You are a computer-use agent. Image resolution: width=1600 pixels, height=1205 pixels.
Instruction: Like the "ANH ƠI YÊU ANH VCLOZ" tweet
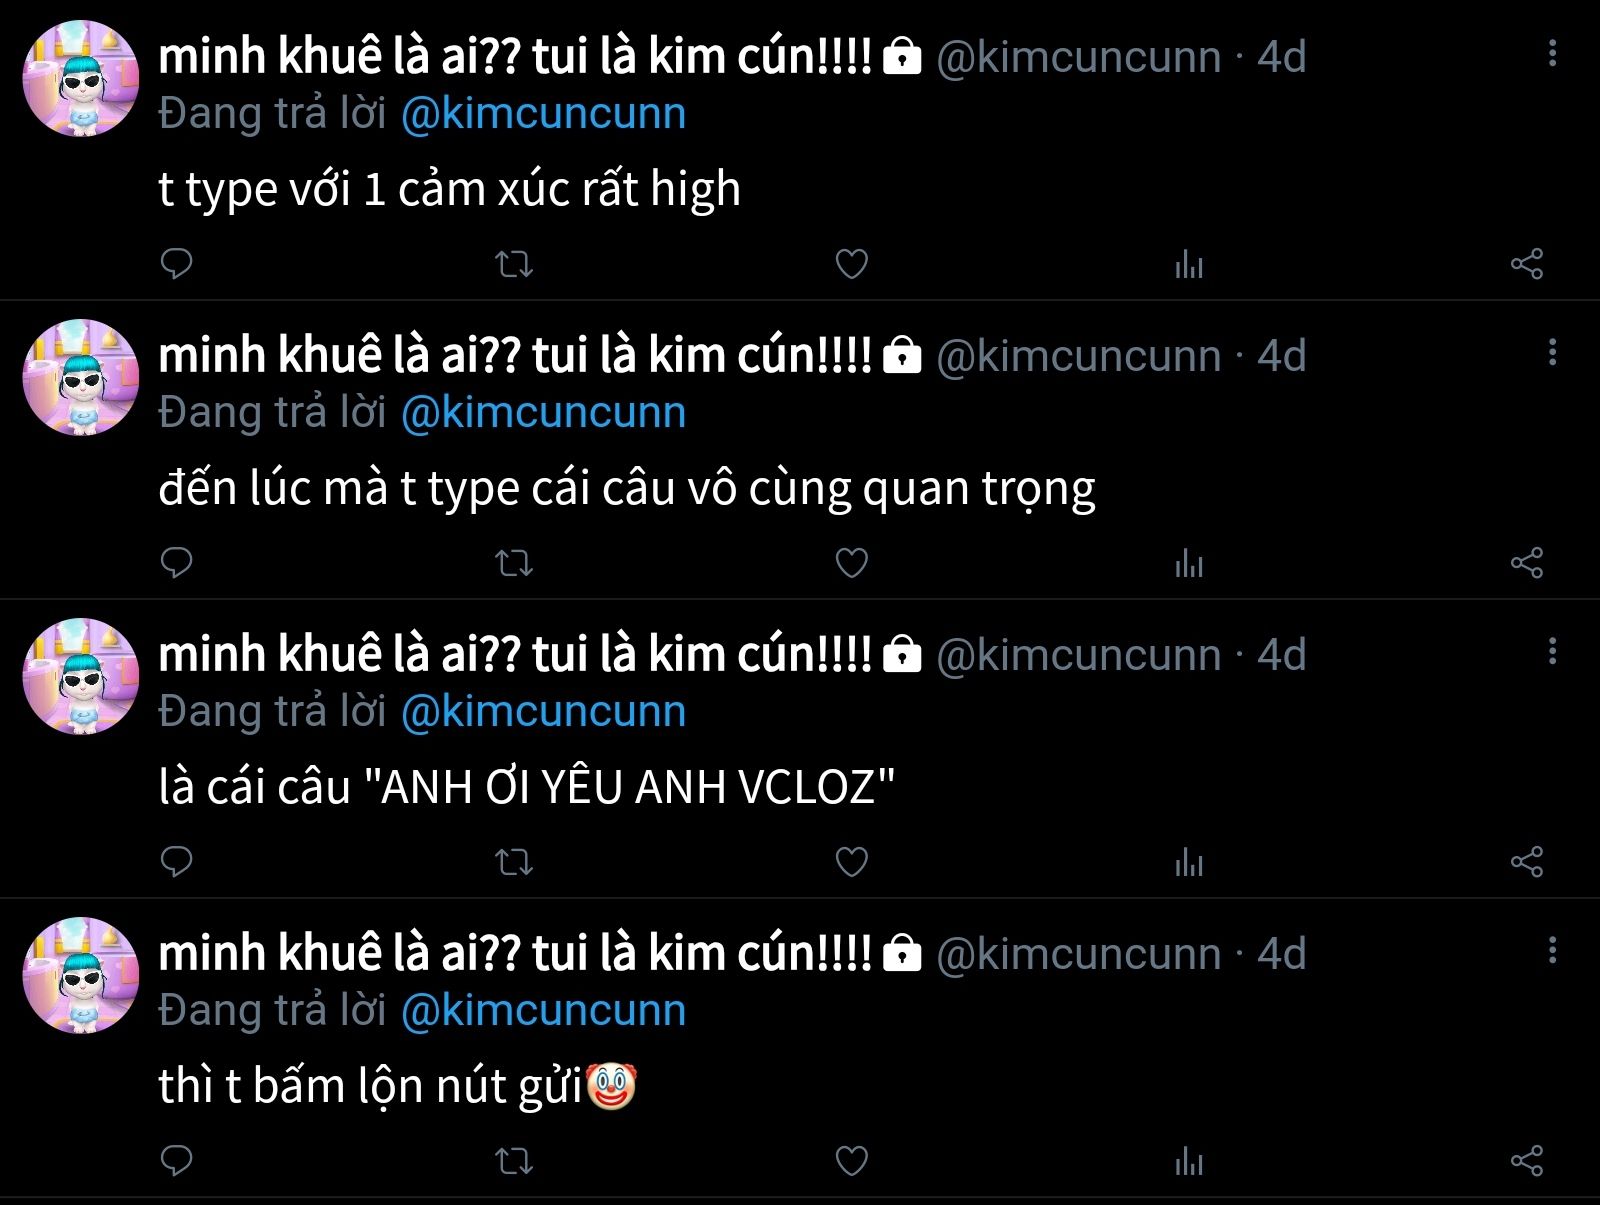pyautogui.click(x=851, y=862)
